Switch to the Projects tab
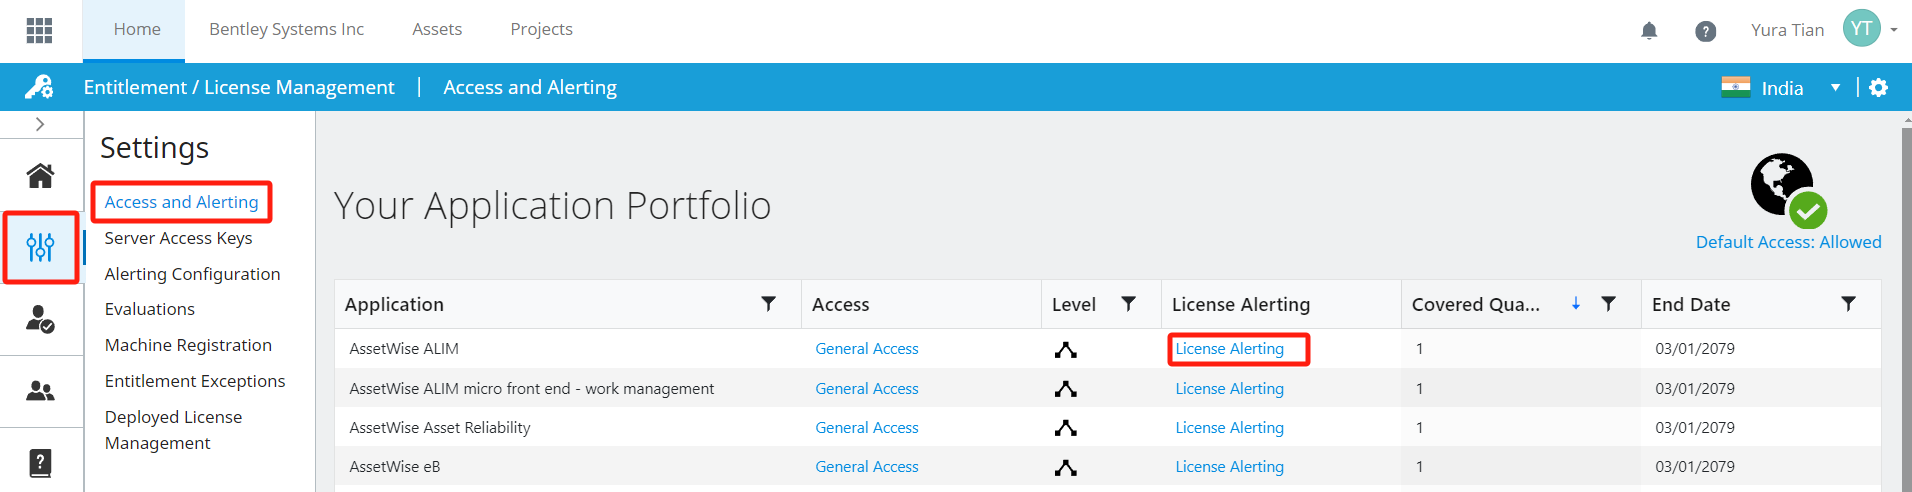1912x492 pixels. pyautogui.click(x=541, y=30)
